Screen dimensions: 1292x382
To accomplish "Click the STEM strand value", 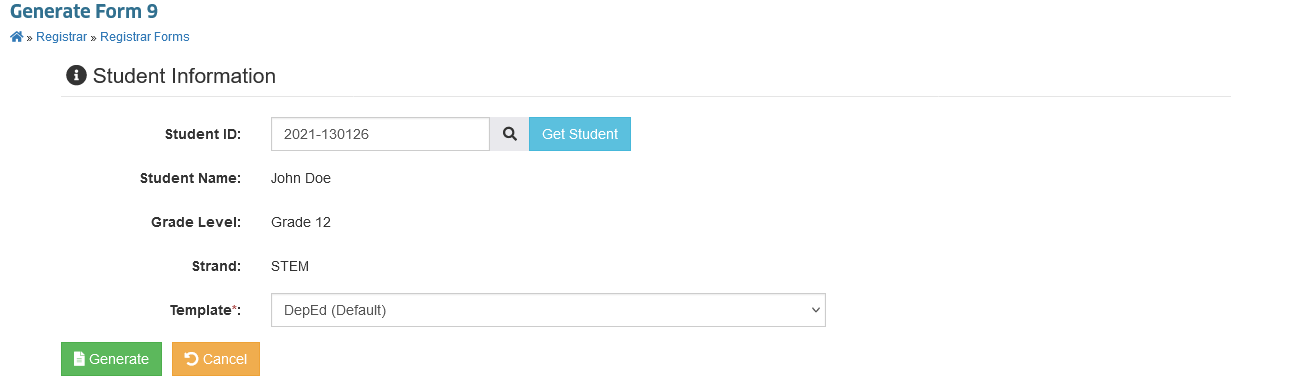I will [290, 266].
